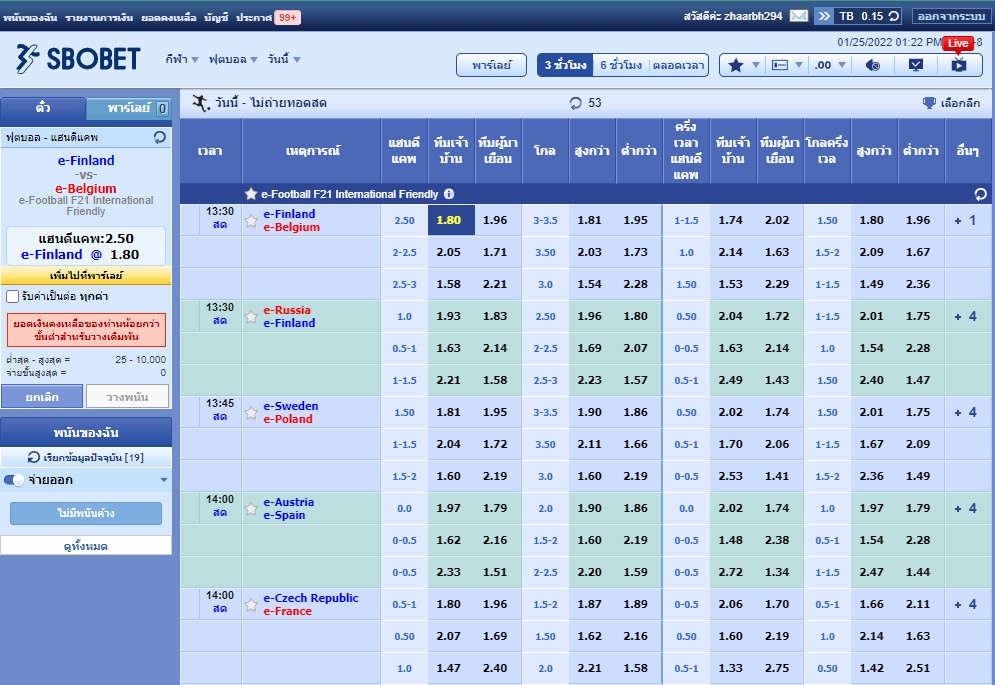Open the e-Sweden team link

291,406
